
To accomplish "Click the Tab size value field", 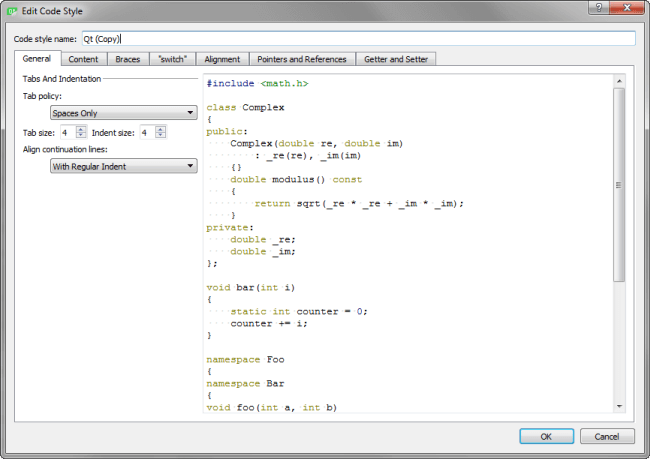I will click(68, 133).
